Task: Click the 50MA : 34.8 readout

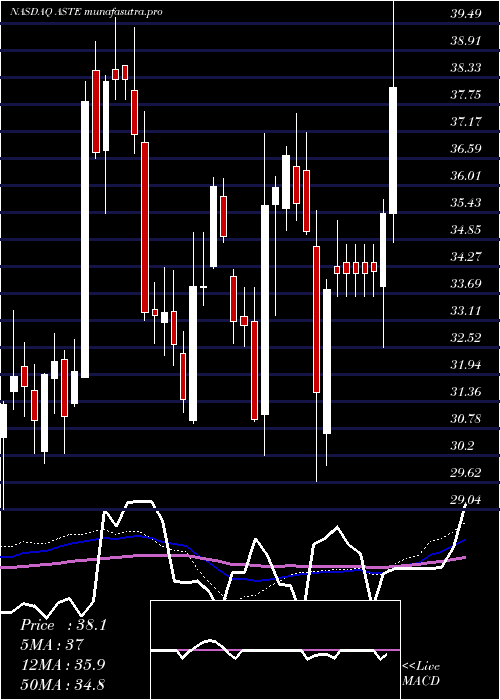Action: (x=62, y=684)
